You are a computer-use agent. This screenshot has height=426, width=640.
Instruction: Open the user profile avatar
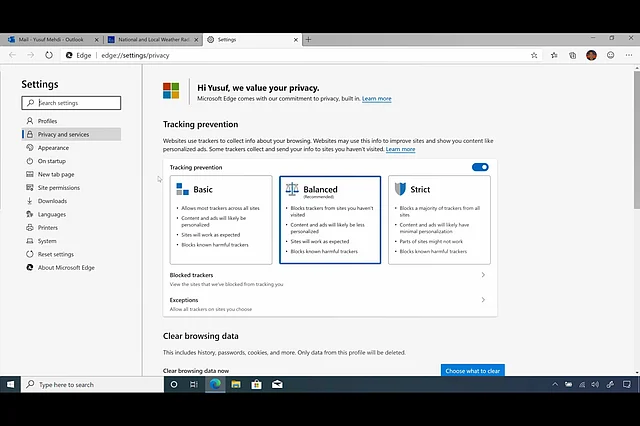pyautogui.click(x=591, y=55)
